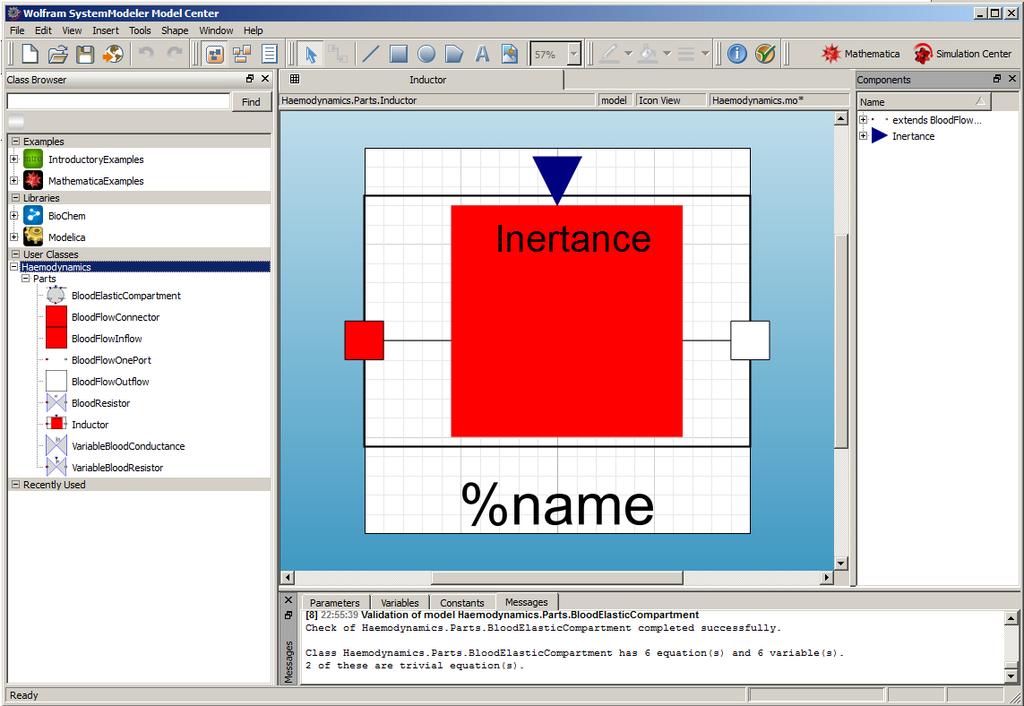Click the Find button in Class Browser
This screenshot has width=1024, height=706.
point(251,102)
